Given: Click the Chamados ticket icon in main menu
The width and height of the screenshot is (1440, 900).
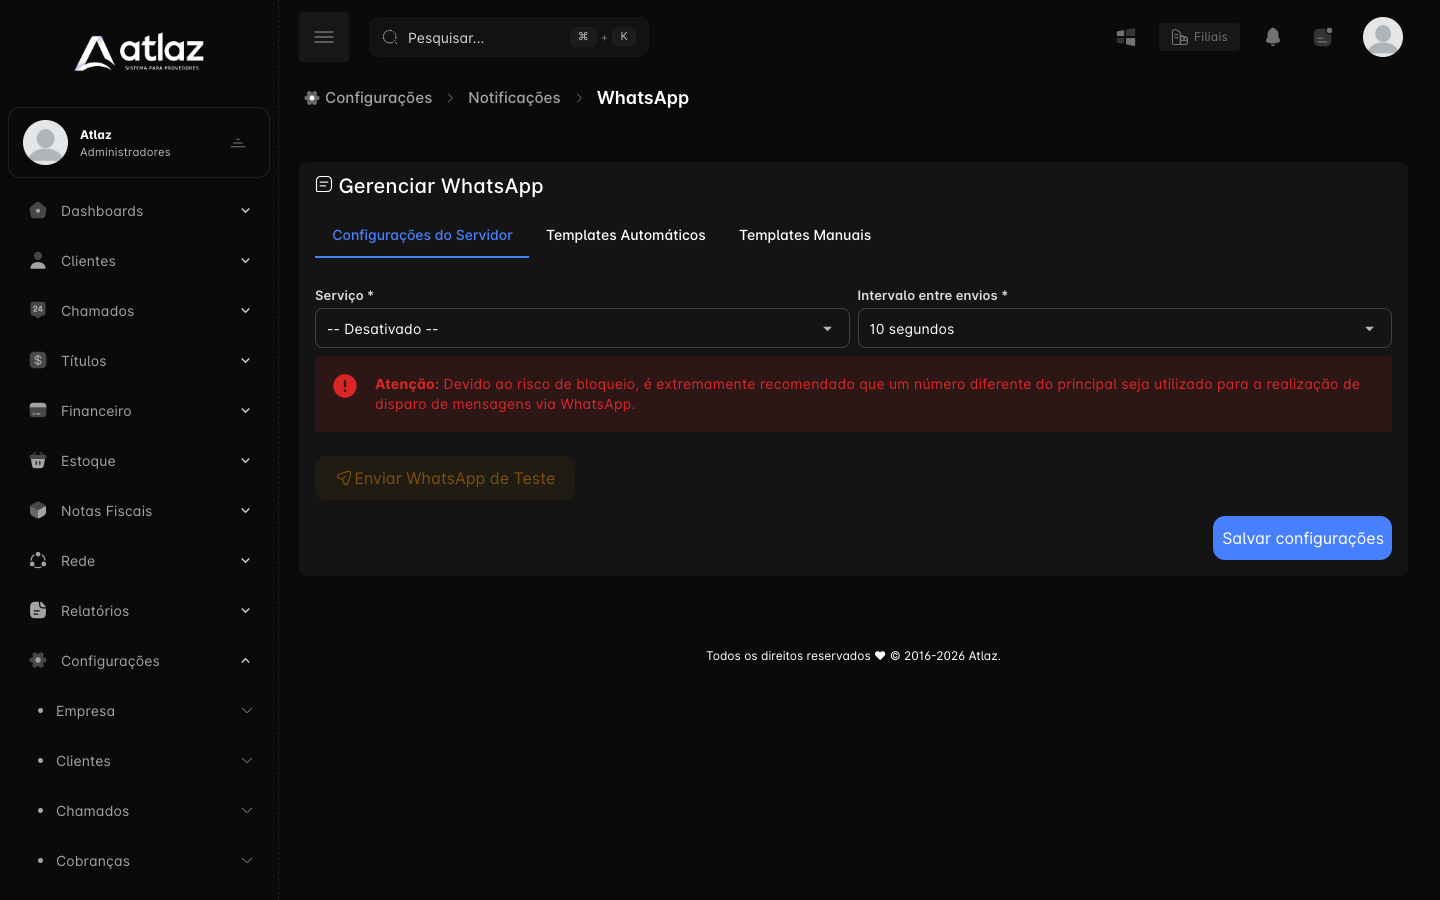Looking at the screenshot, I should pyautogui.click(x=38, y=310).
